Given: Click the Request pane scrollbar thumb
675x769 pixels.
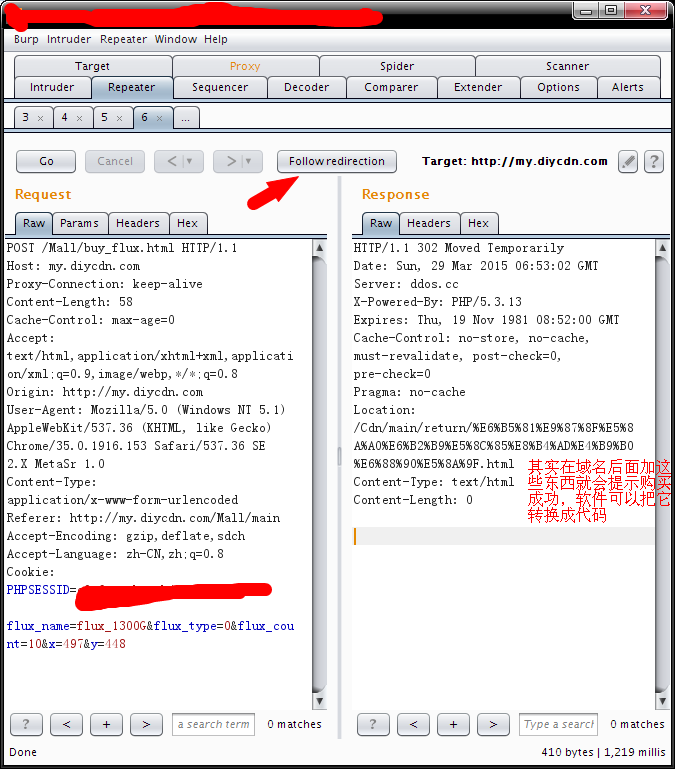Looking at the screenshot, I should pyautogui.click(x=319, y=473).
